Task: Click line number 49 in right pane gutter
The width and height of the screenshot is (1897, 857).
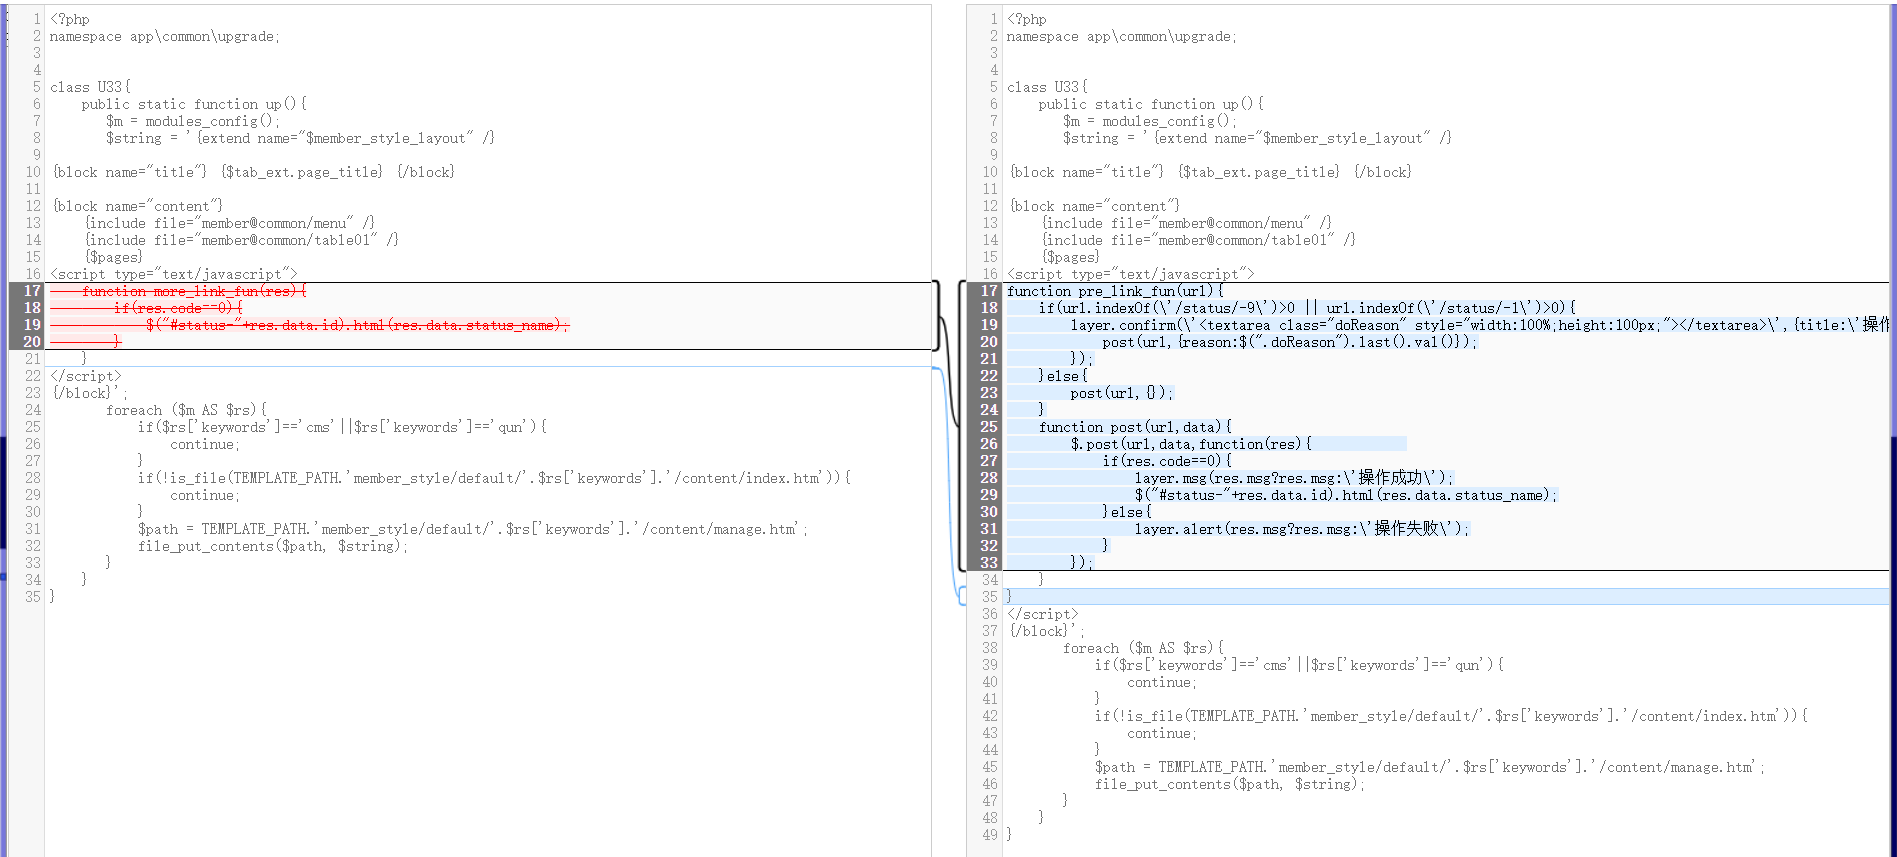Action: [989, 835]
